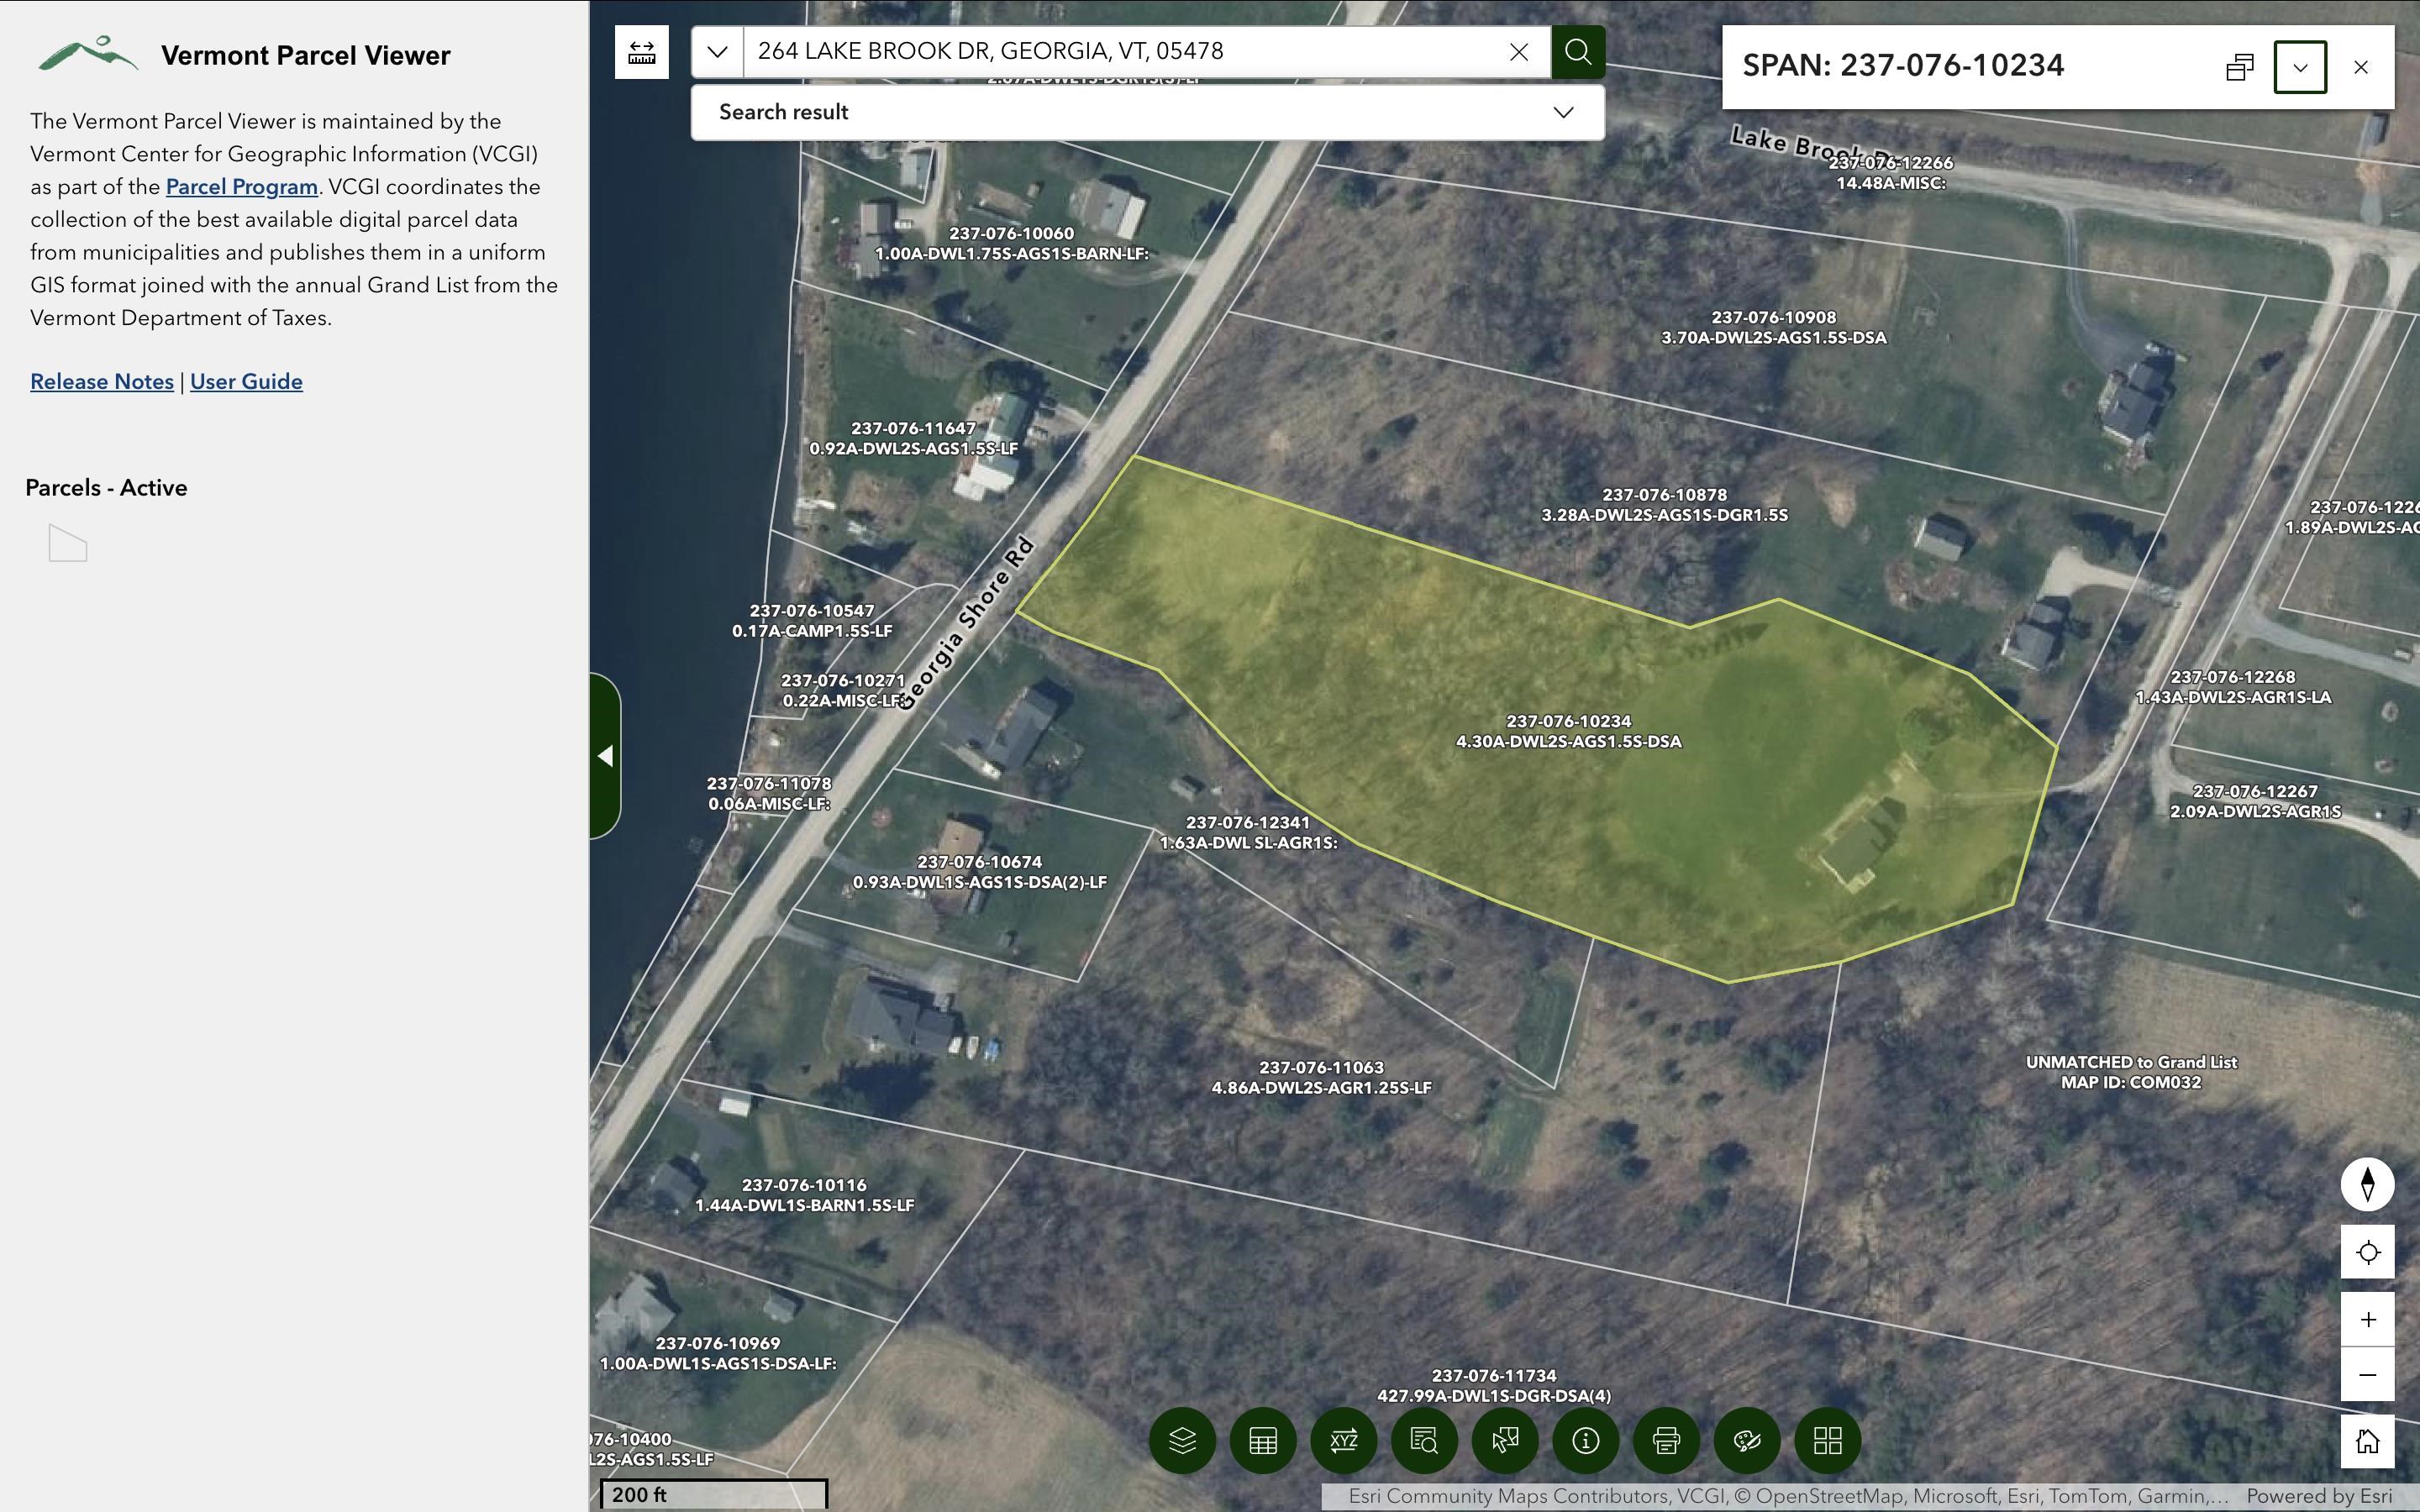This screenshot has width=2420, height=1512.
Task: Expand the Search result dropdown
Action: (1563, 112)
